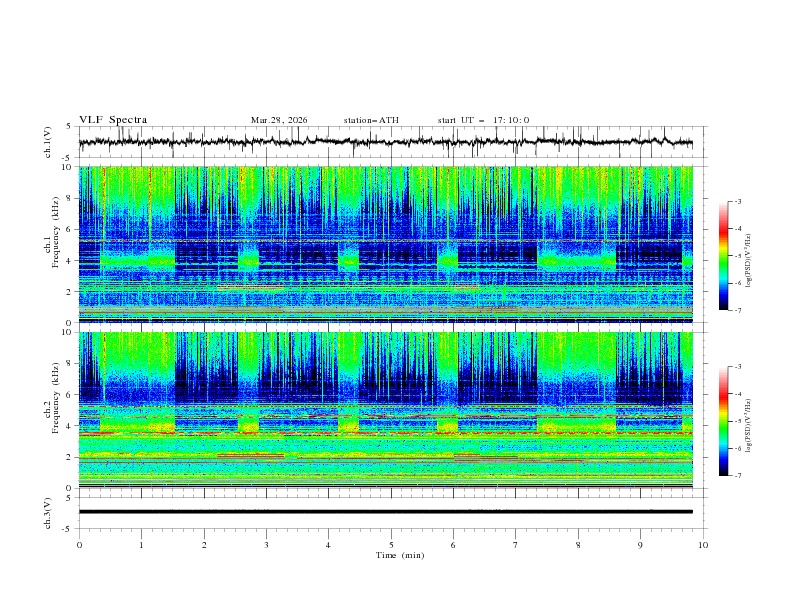This screenshot has width=792, height=612.
Task: Click the "-7" tick on upper color bar
Action: click(x=738, y=310)
